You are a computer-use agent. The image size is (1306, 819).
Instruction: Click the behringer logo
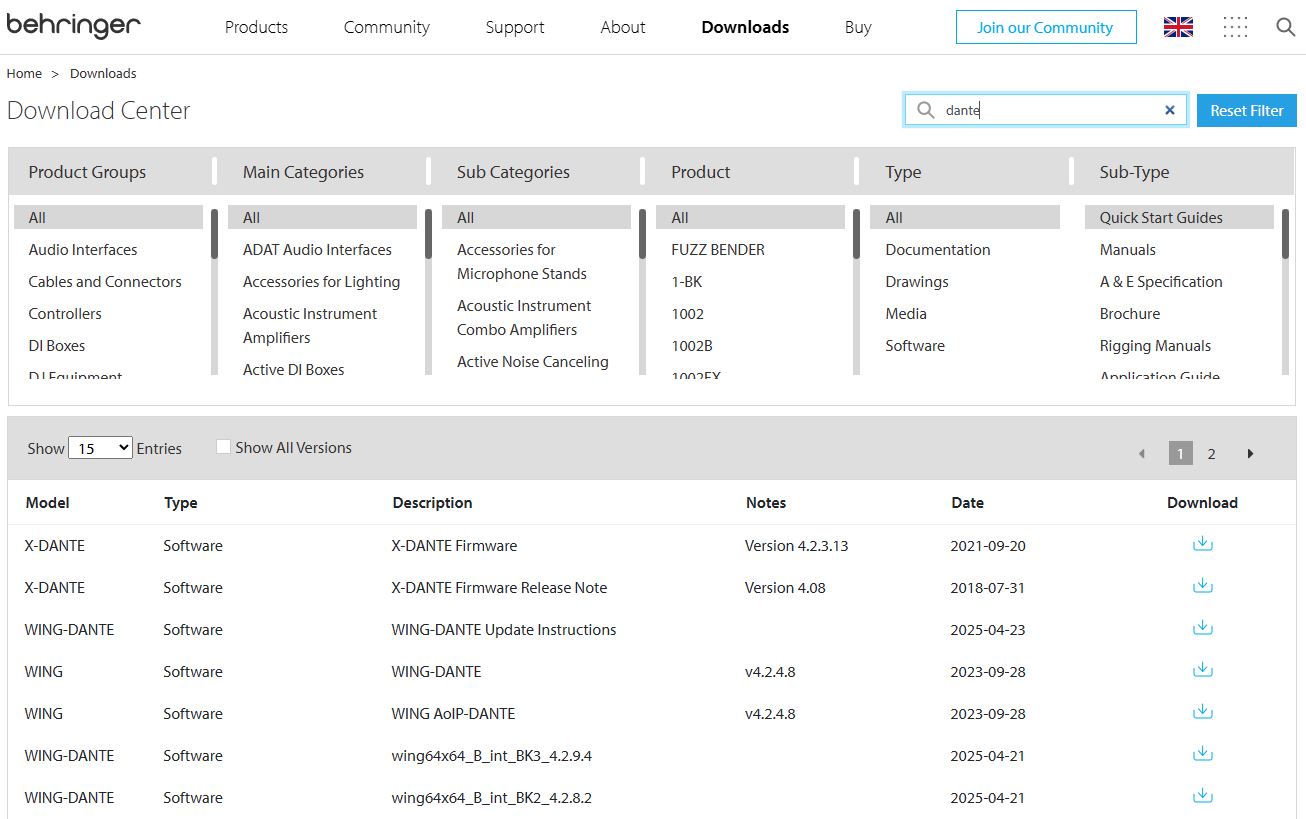73,27
